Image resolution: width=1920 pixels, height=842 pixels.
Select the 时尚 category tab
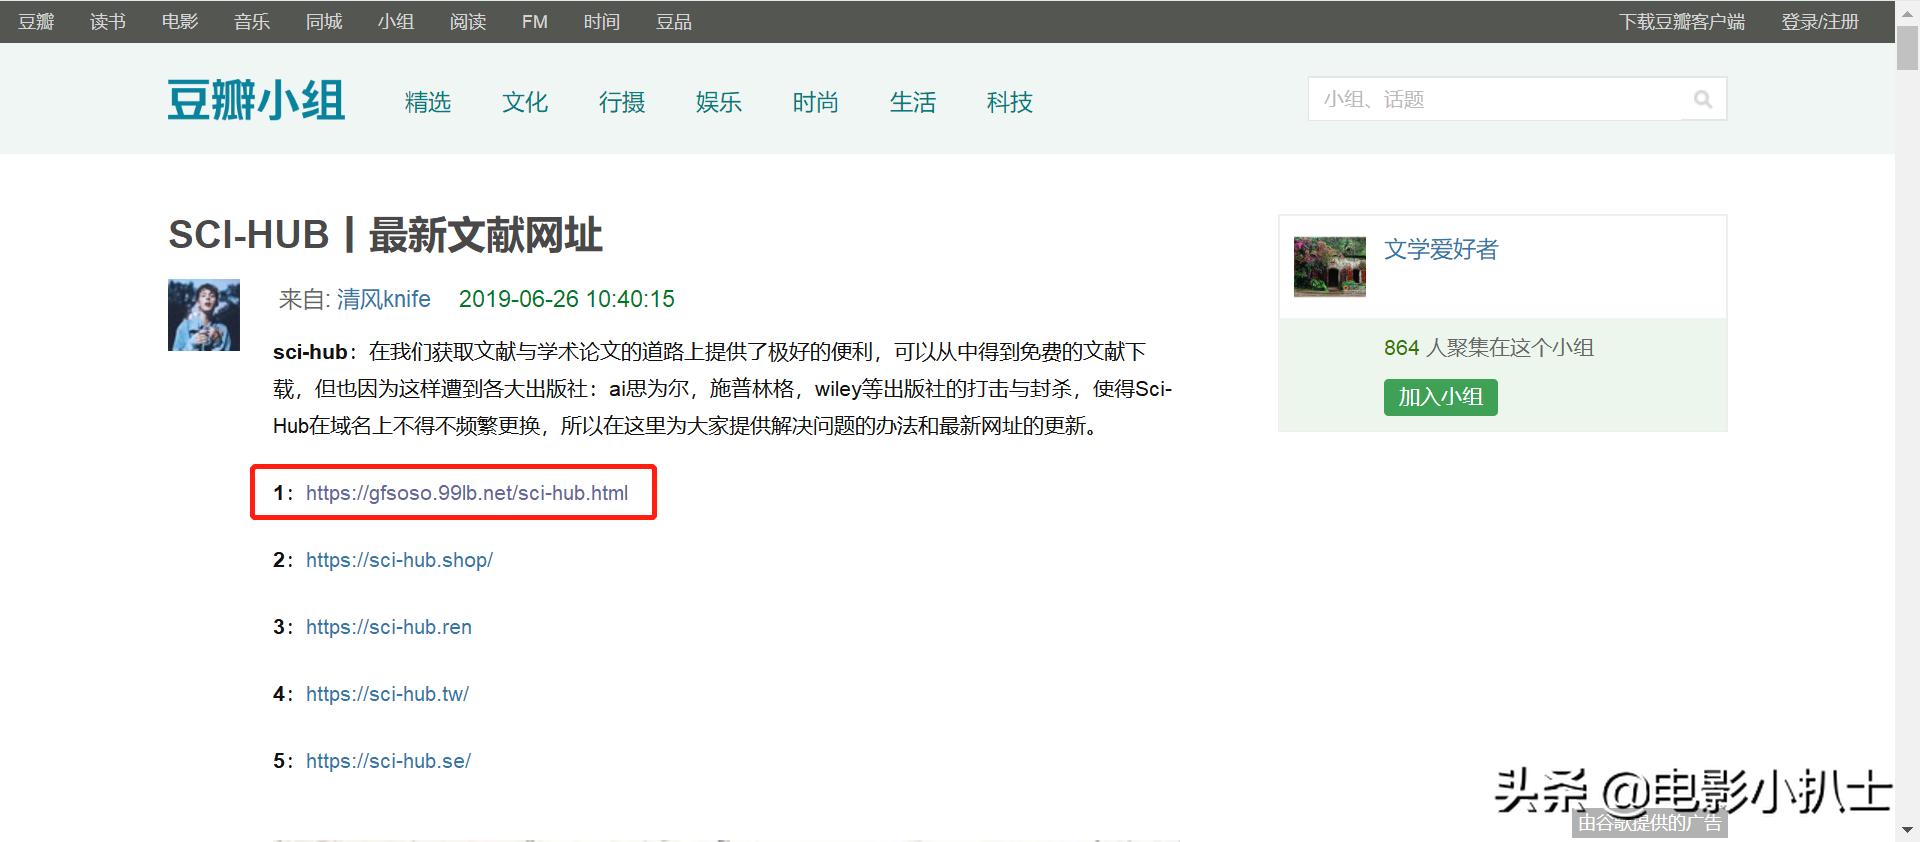(816, 102)
